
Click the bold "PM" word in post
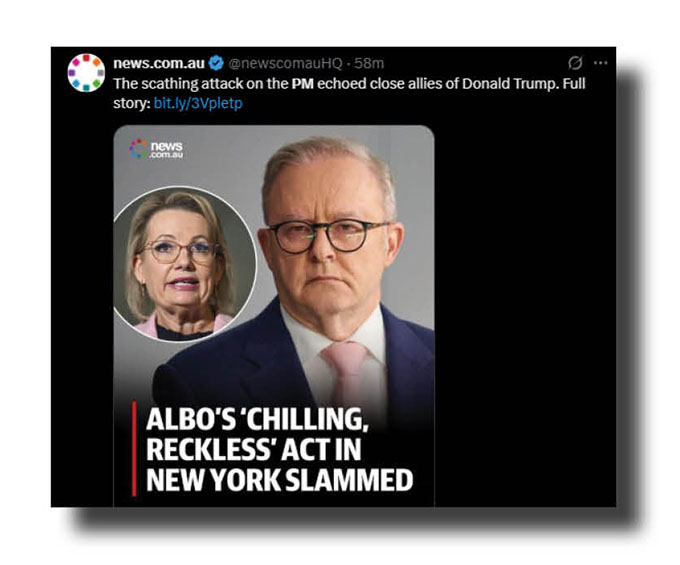302,84
